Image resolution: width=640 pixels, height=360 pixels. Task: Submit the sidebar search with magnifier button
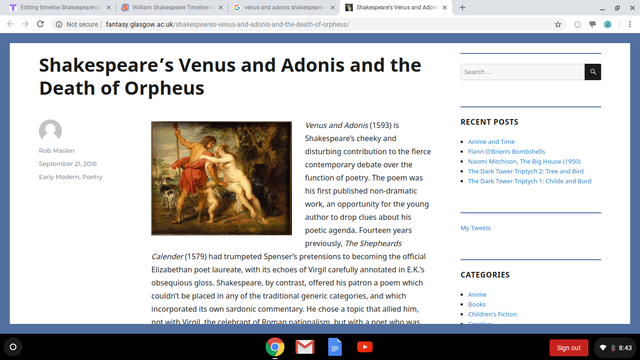coord(593,72)
